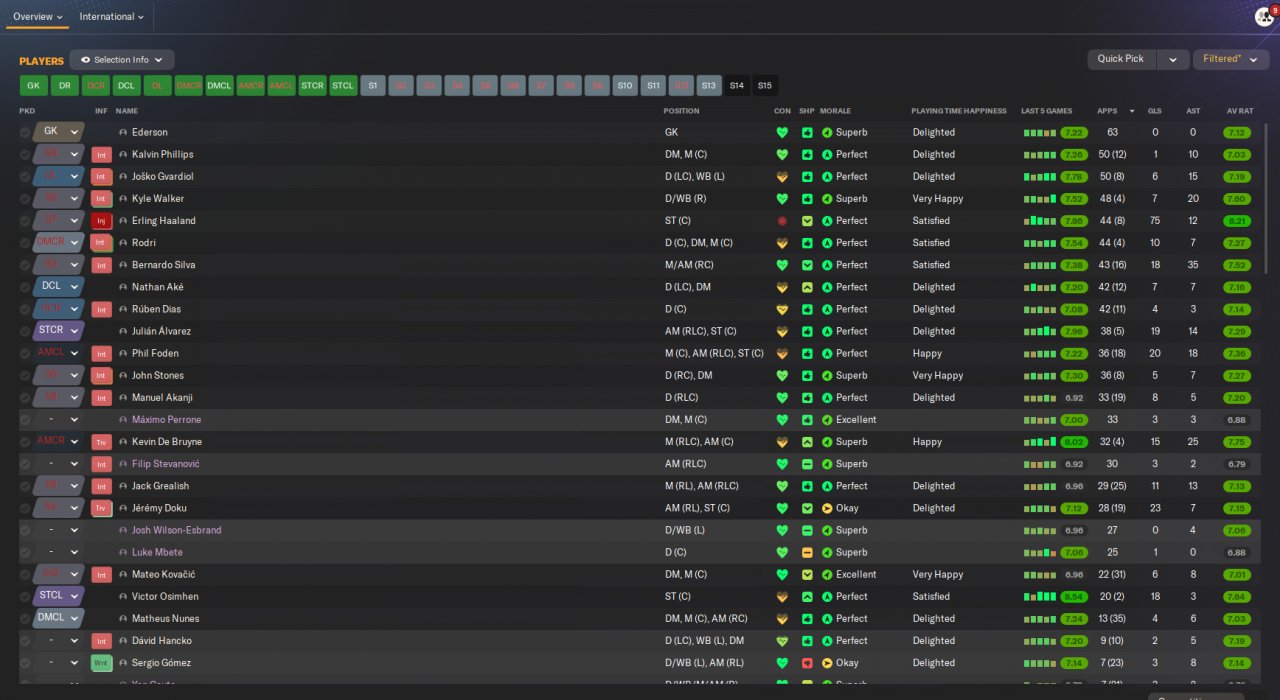Select the DMCL position button
Viewport: 1280px width, 700px height.
pos(219,86)
